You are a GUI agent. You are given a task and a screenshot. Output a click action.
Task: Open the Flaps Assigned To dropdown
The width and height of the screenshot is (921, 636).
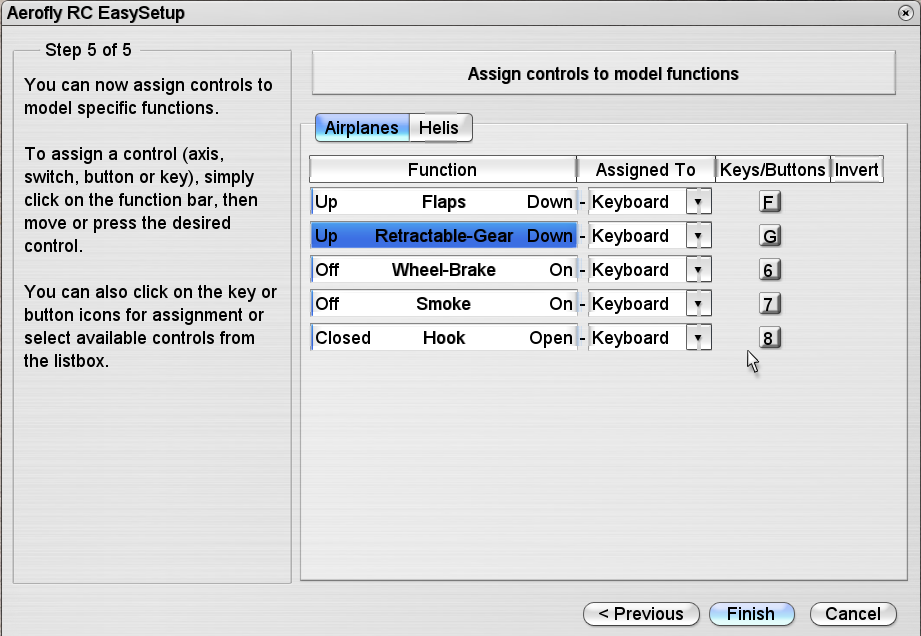pyautogui.click(x=699, y=202)
